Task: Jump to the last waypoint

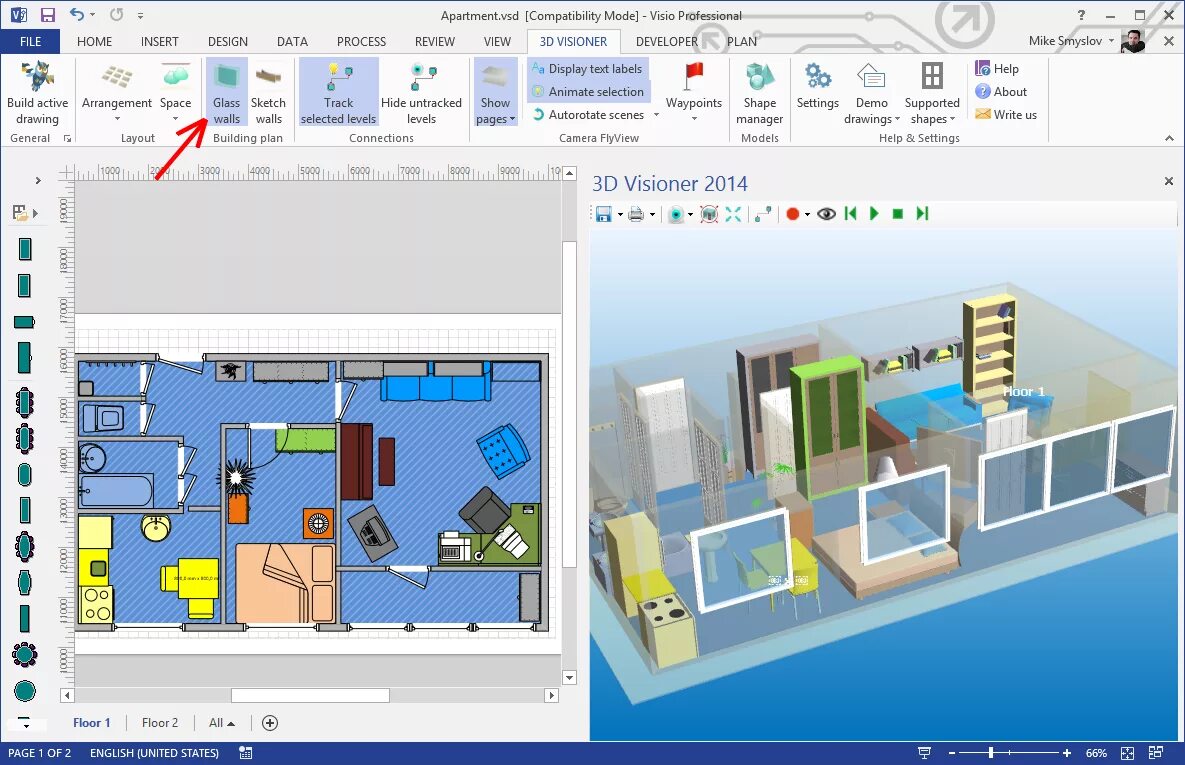Action: (x=922, y=214)
